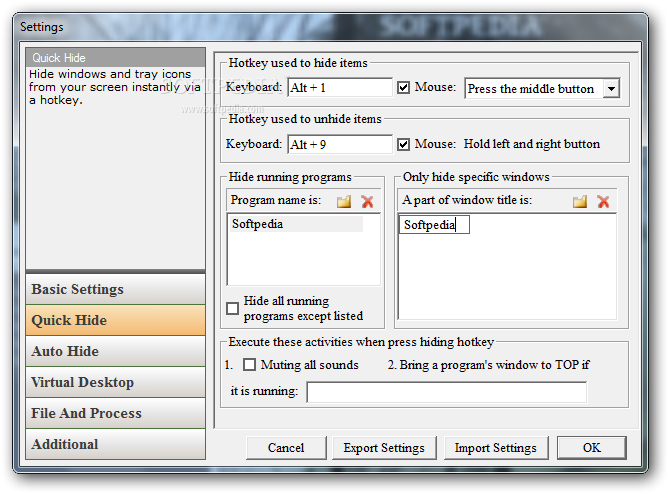Select Quick Hide section
Image resolution: width=669 pixels, height=494 pixels.
pyautogui.click(x=115, y=320)
